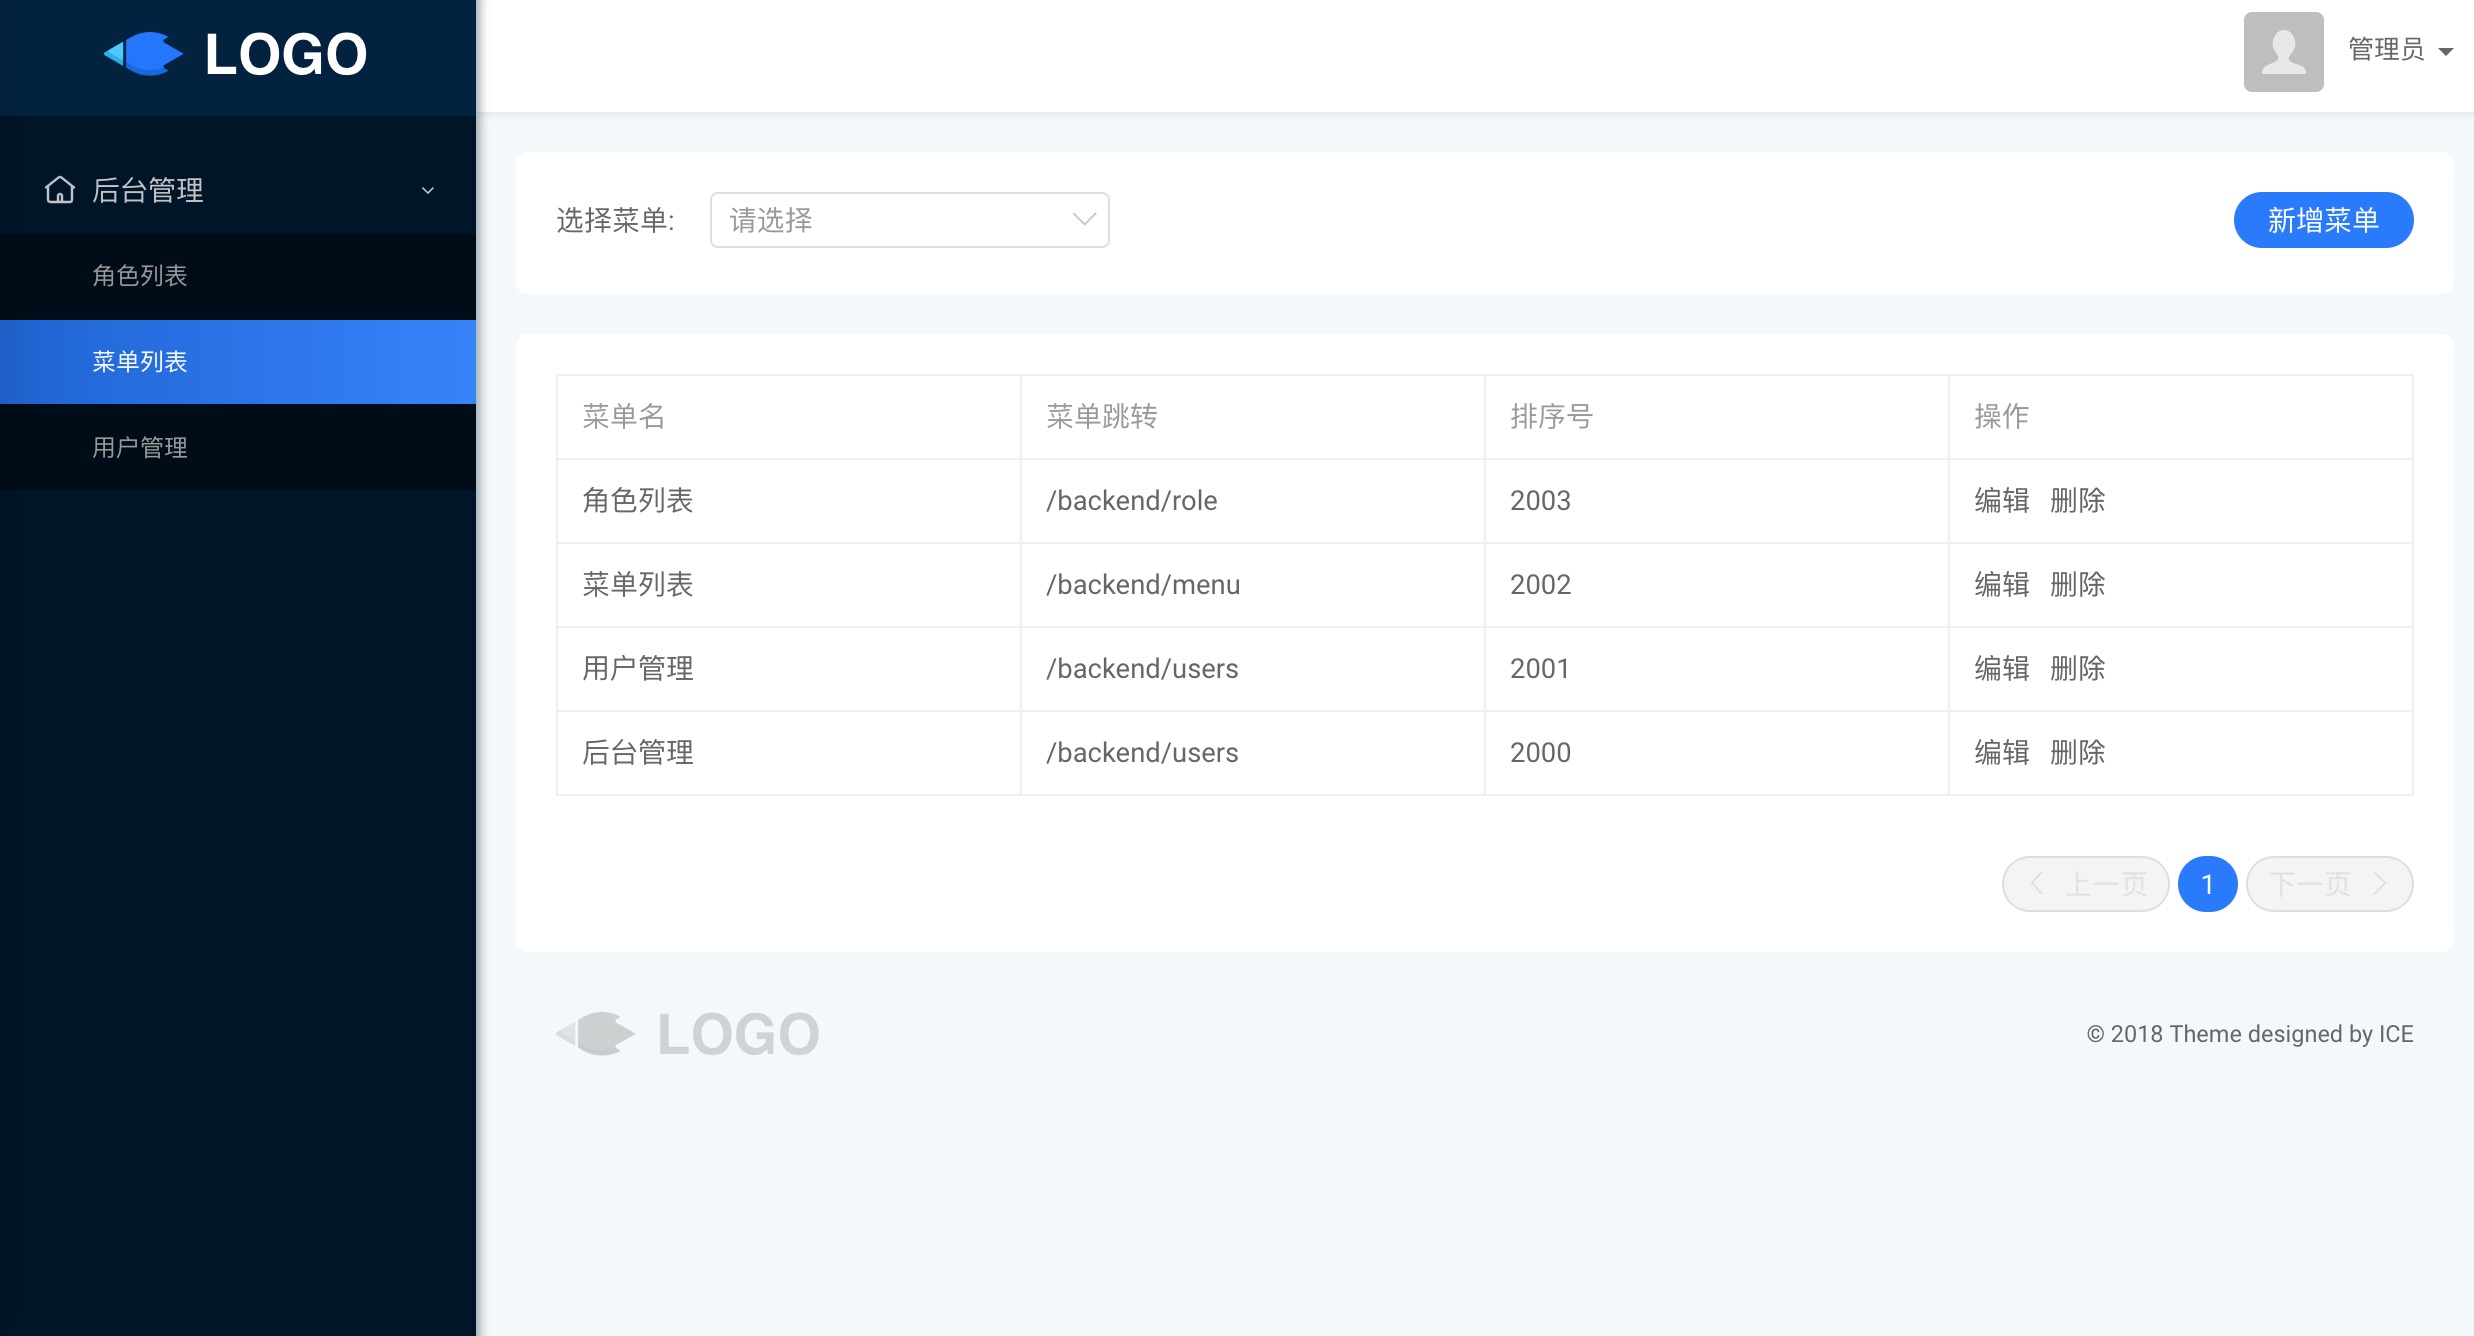Screen dimensions: 2474x1336
Task: Delete the 用户管理 table row
Action: pyautogui.click(x=2077, y=669)
